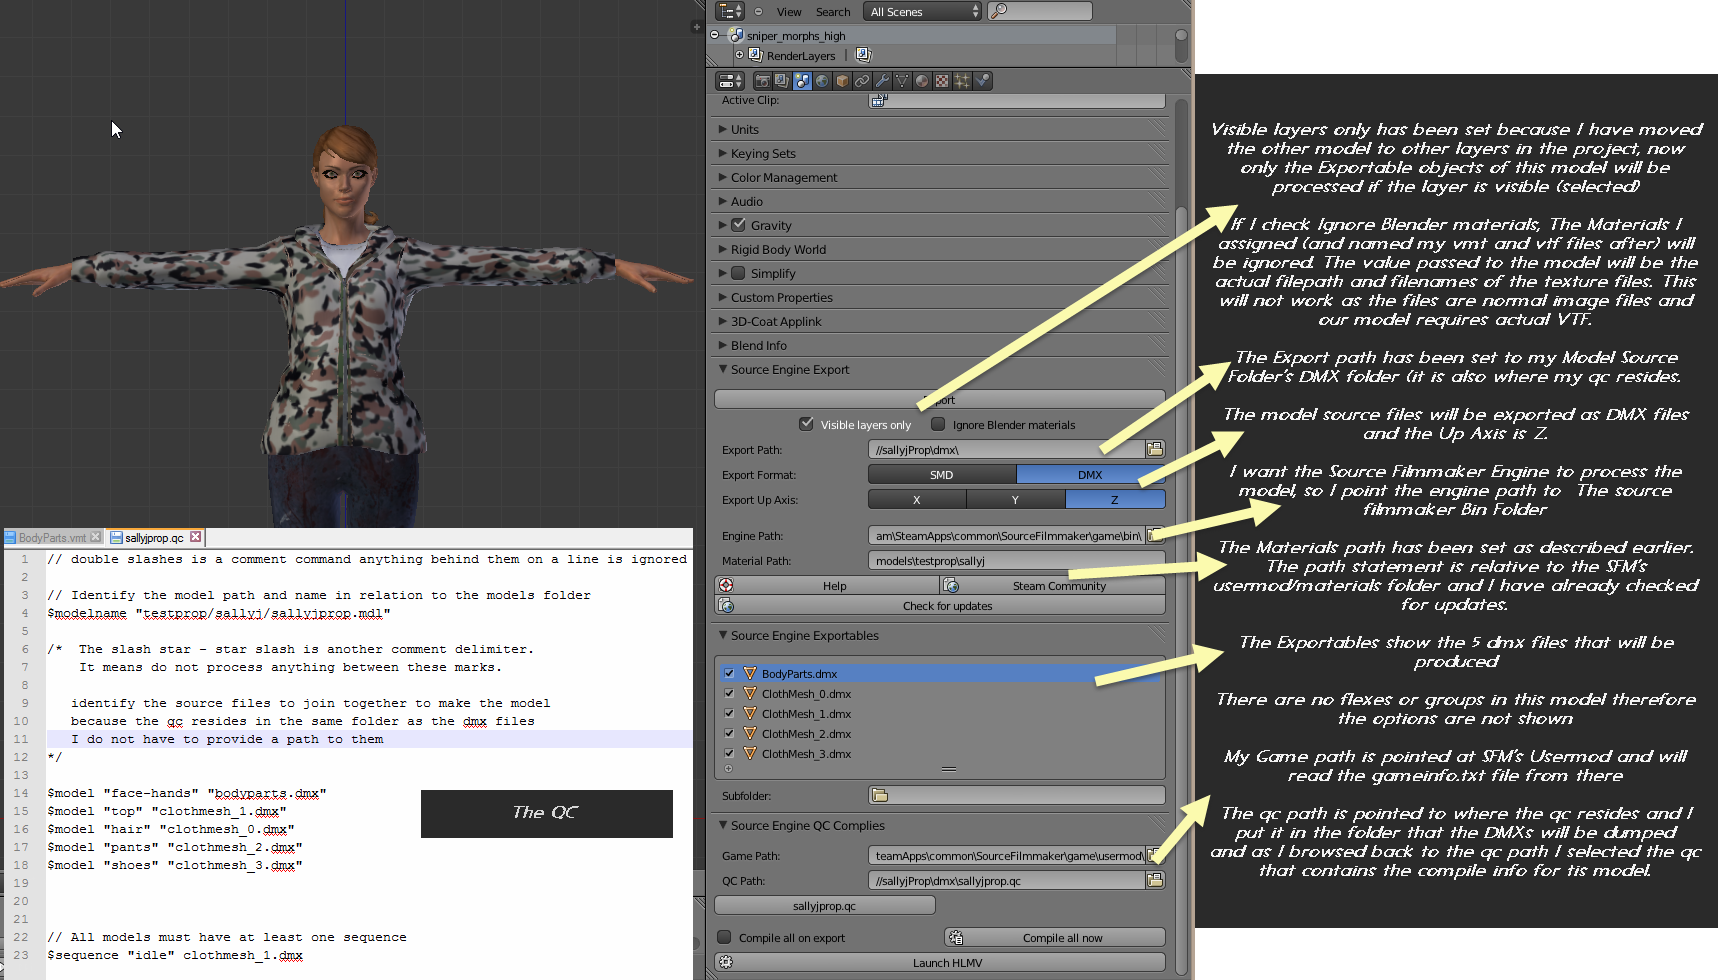Viewport: 1718px width, 980px height.
Task: Open the Render properties camera tab
Action: point(763,81)
